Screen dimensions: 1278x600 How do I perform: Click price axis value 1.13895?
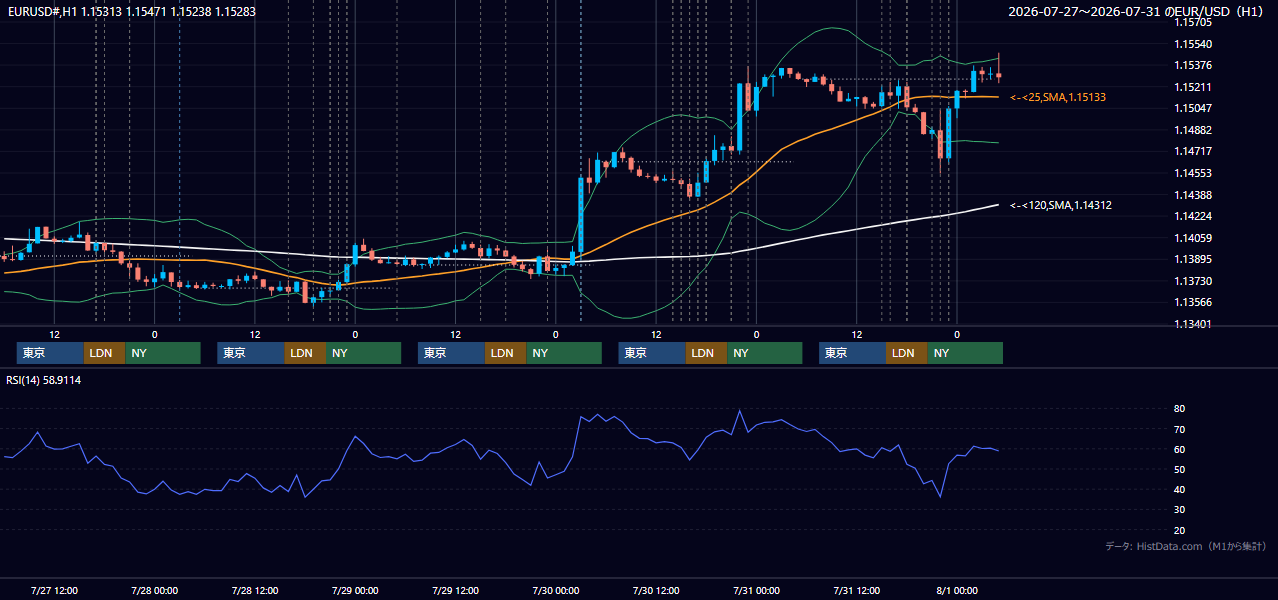tap(1193, 259)
